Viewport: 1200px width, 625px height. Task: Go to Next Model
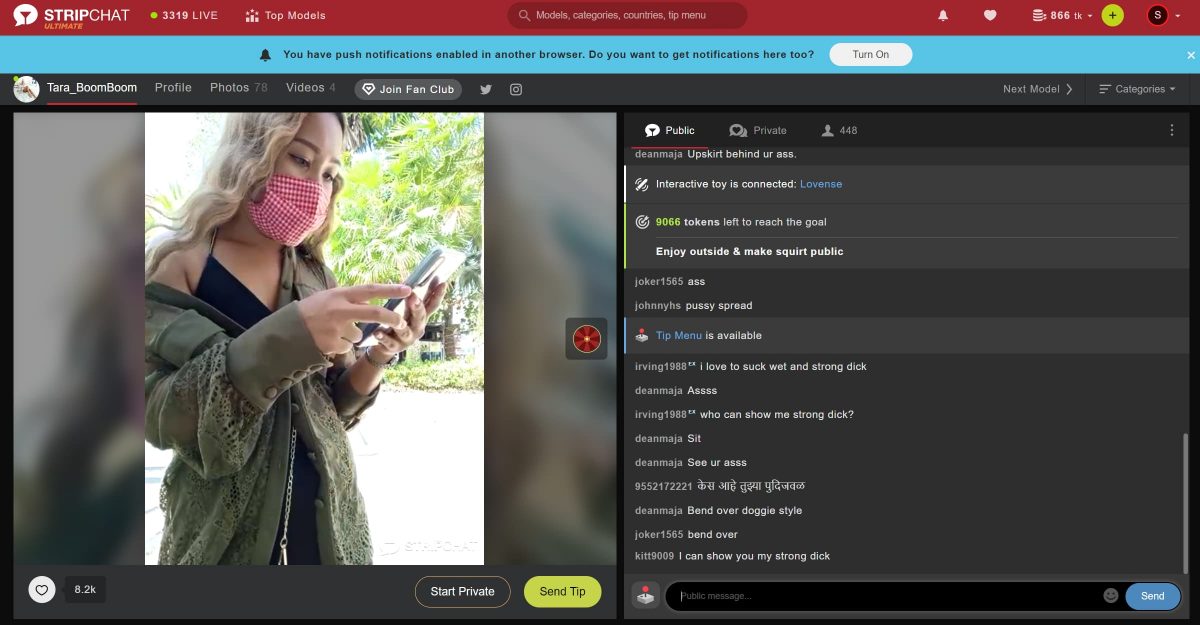click(x=1038, y=89)
